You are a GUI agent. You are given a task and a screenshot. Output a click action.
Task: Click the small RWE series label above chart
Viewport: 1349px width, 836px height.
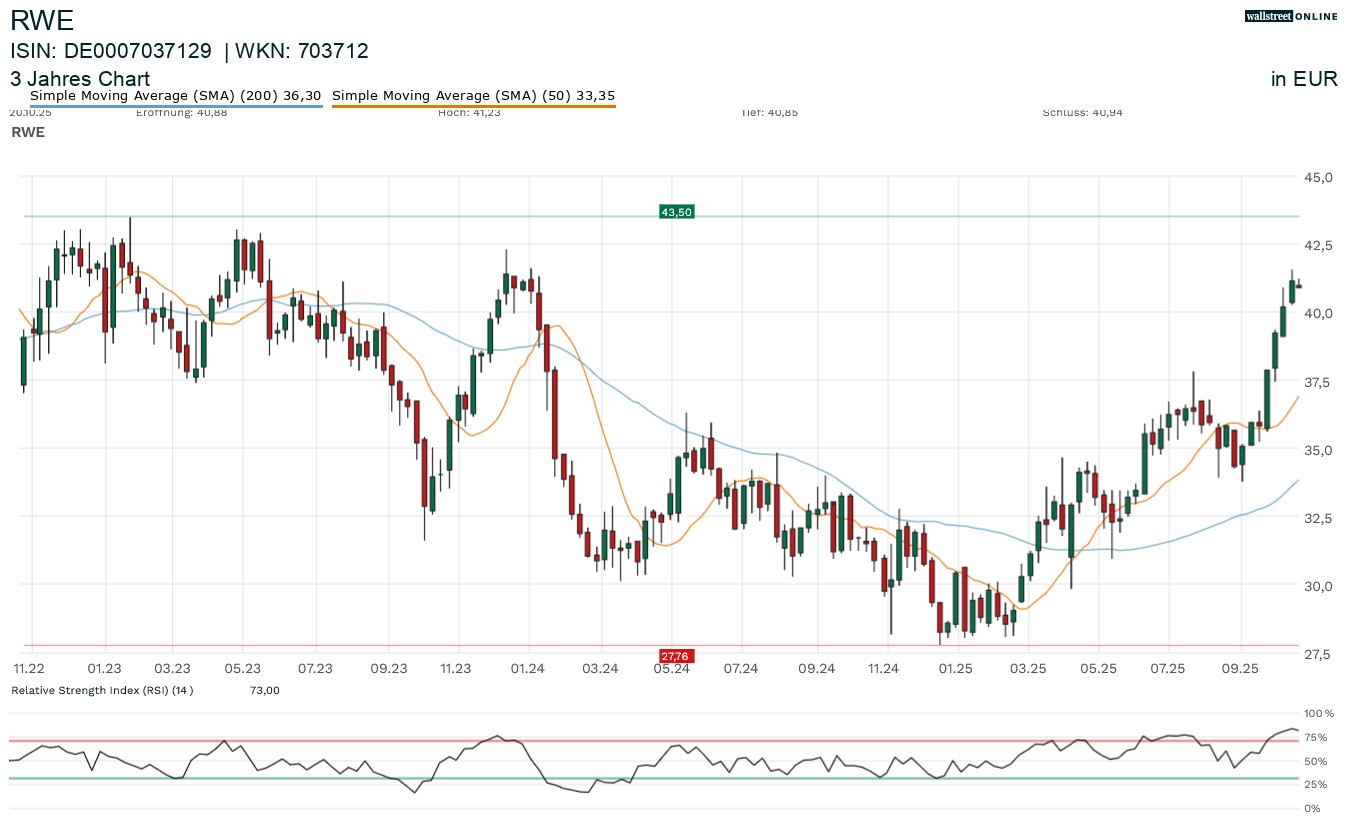pos(27,132)
